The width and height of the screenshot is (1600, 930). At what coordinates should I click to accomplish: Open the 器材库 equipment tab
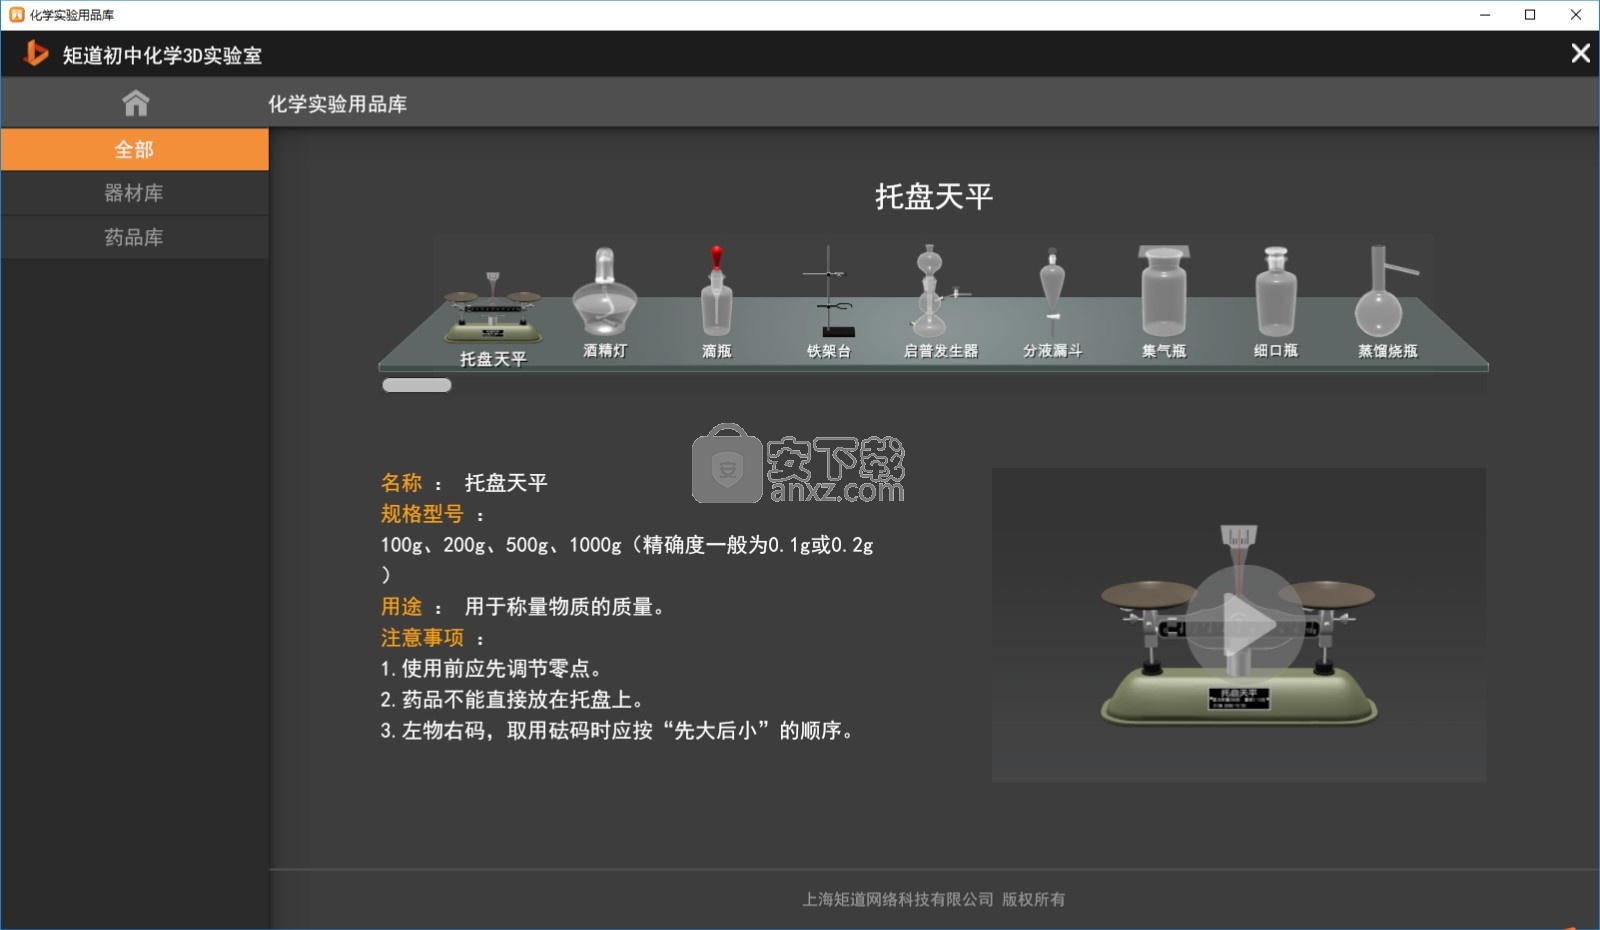[134, 193]
